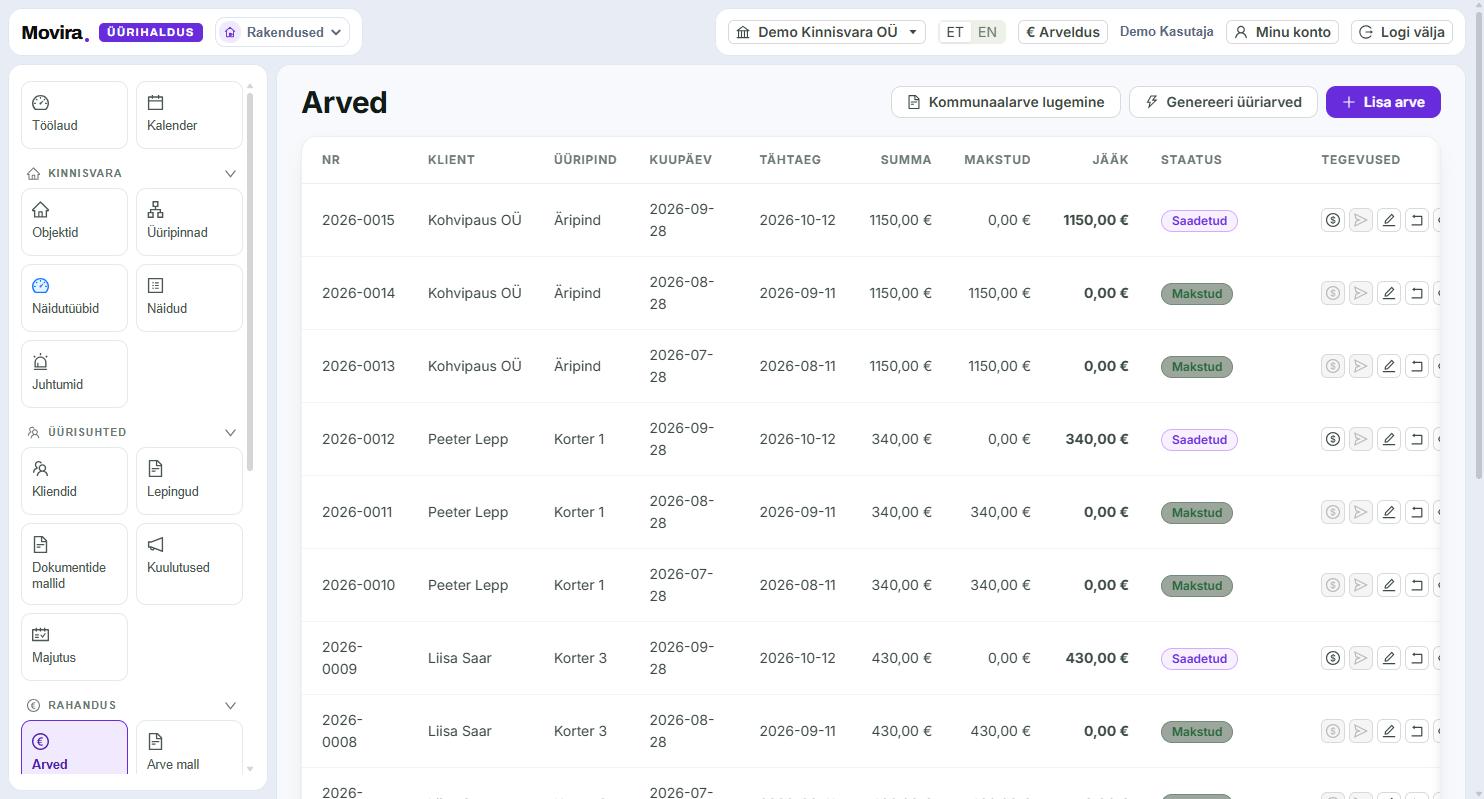Click the Movira logo
This screenshot has width=1484, height=799.
coord(55,33)
